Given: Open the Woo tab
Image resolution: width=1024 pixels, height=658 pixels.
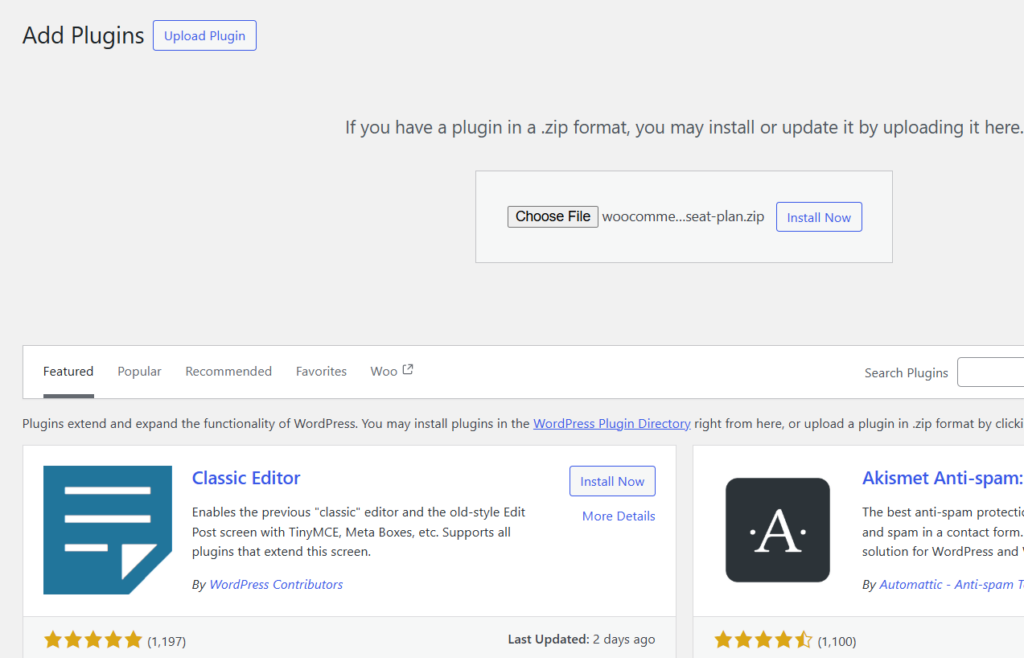Looking at the screenshot, I should (x=383, y=372).
